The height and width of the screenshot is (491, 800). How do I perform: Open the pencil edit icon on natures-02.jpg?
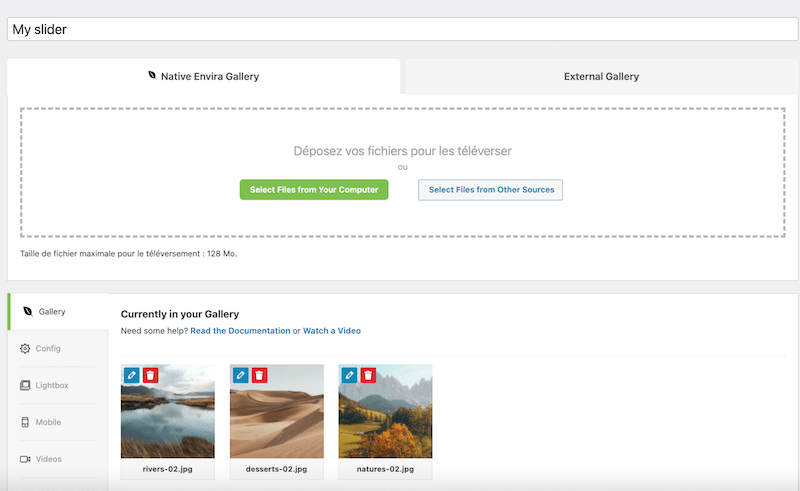[349, 375]
